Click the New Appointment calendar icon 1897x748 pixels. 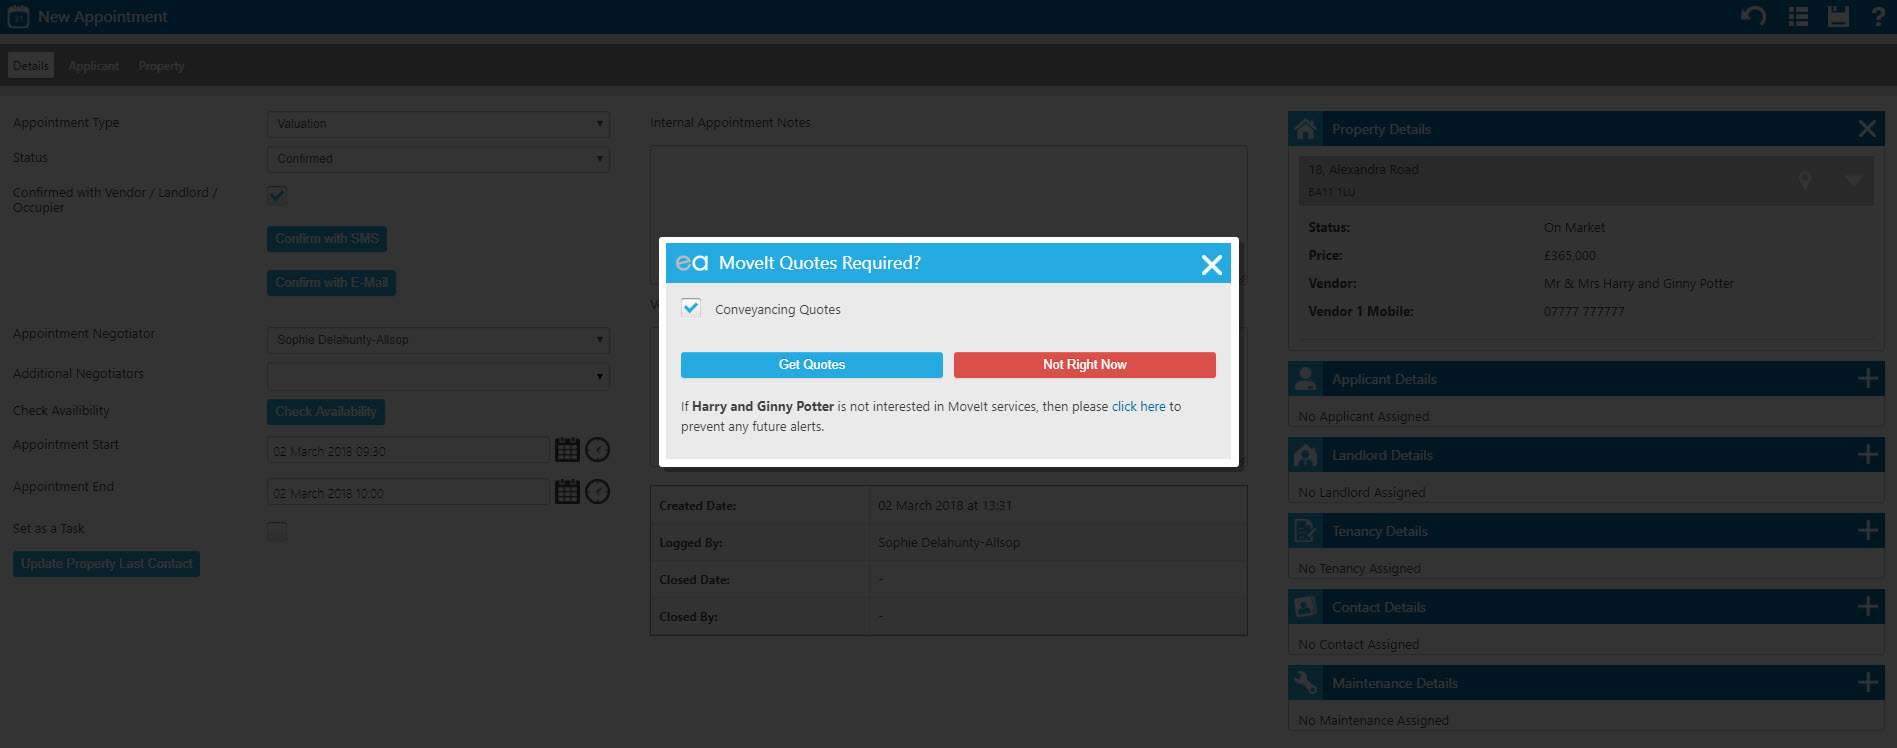click(18, 17)
